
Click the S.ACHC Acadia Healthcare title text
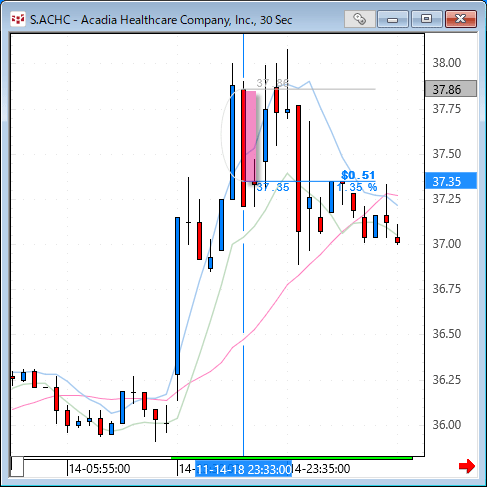coord(161,20)
